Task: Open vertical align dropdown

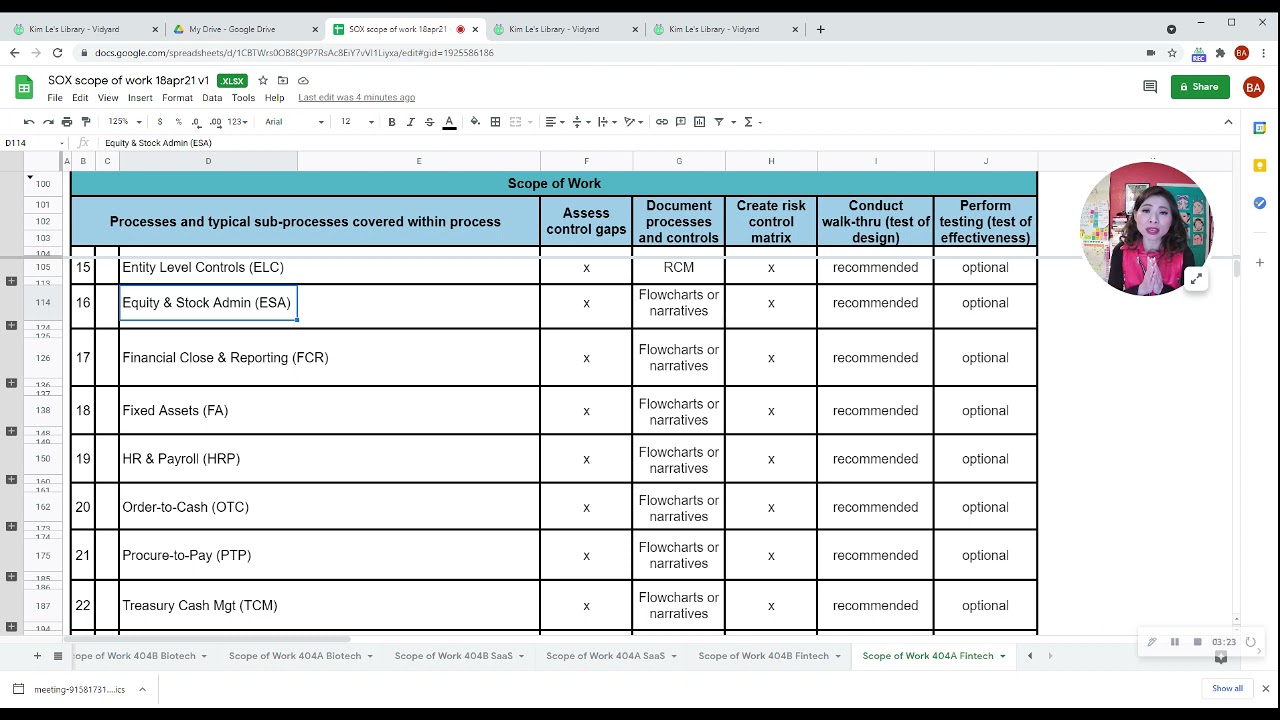Action: click(x=579, y=122)
